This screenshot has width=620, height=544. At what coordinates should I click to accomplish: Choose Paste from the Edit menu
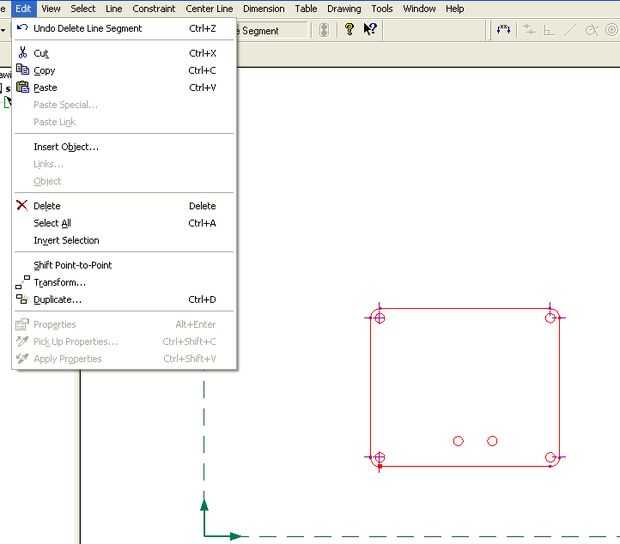124,87
